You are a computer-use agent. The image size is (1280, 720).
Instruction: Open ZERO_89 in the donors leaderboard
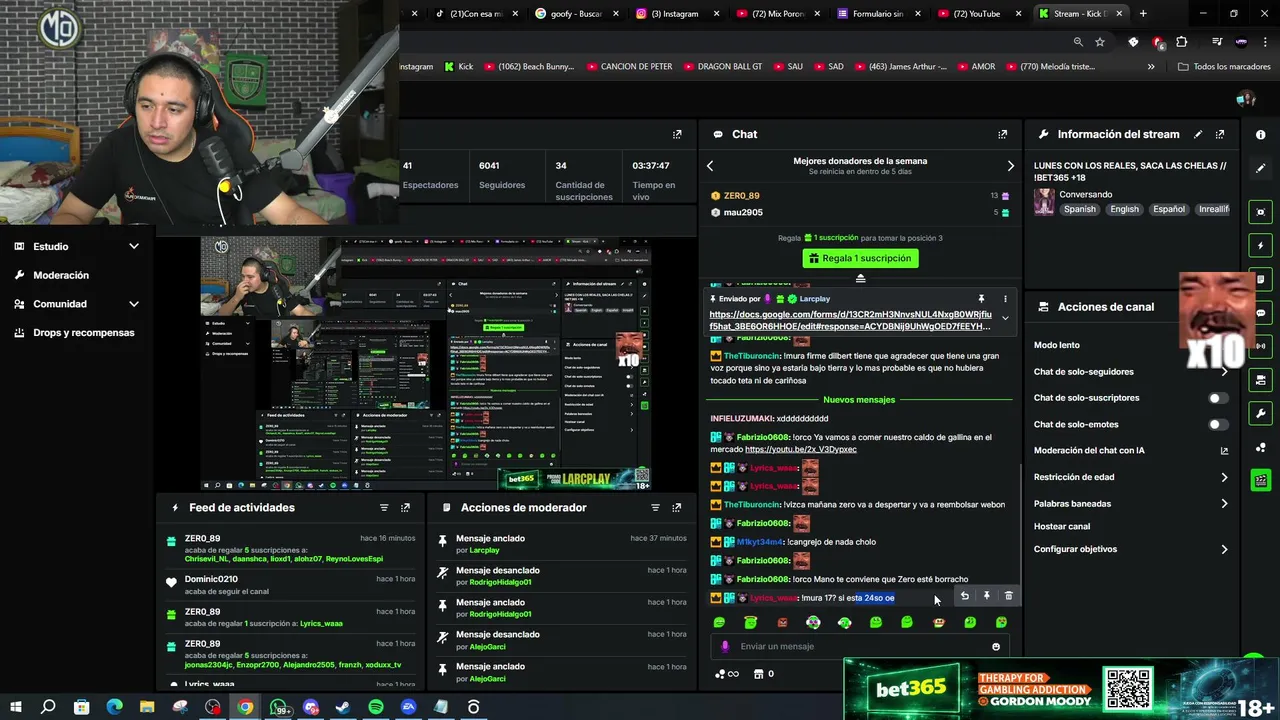pyautogui.click(x=741, y=196)
